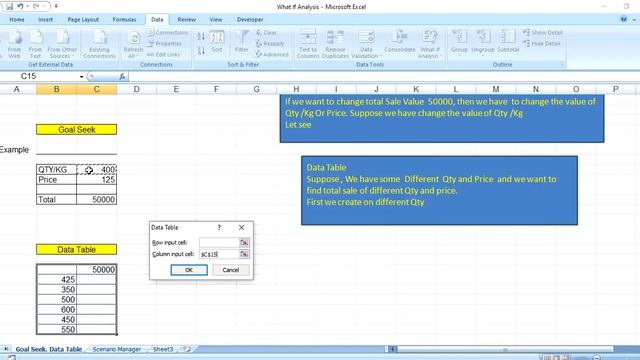Image resolution: width=640 pixels, height=360 pixels.
Task: Collapse dialog via Column input range icon
Action: click(x=244, y=254)
